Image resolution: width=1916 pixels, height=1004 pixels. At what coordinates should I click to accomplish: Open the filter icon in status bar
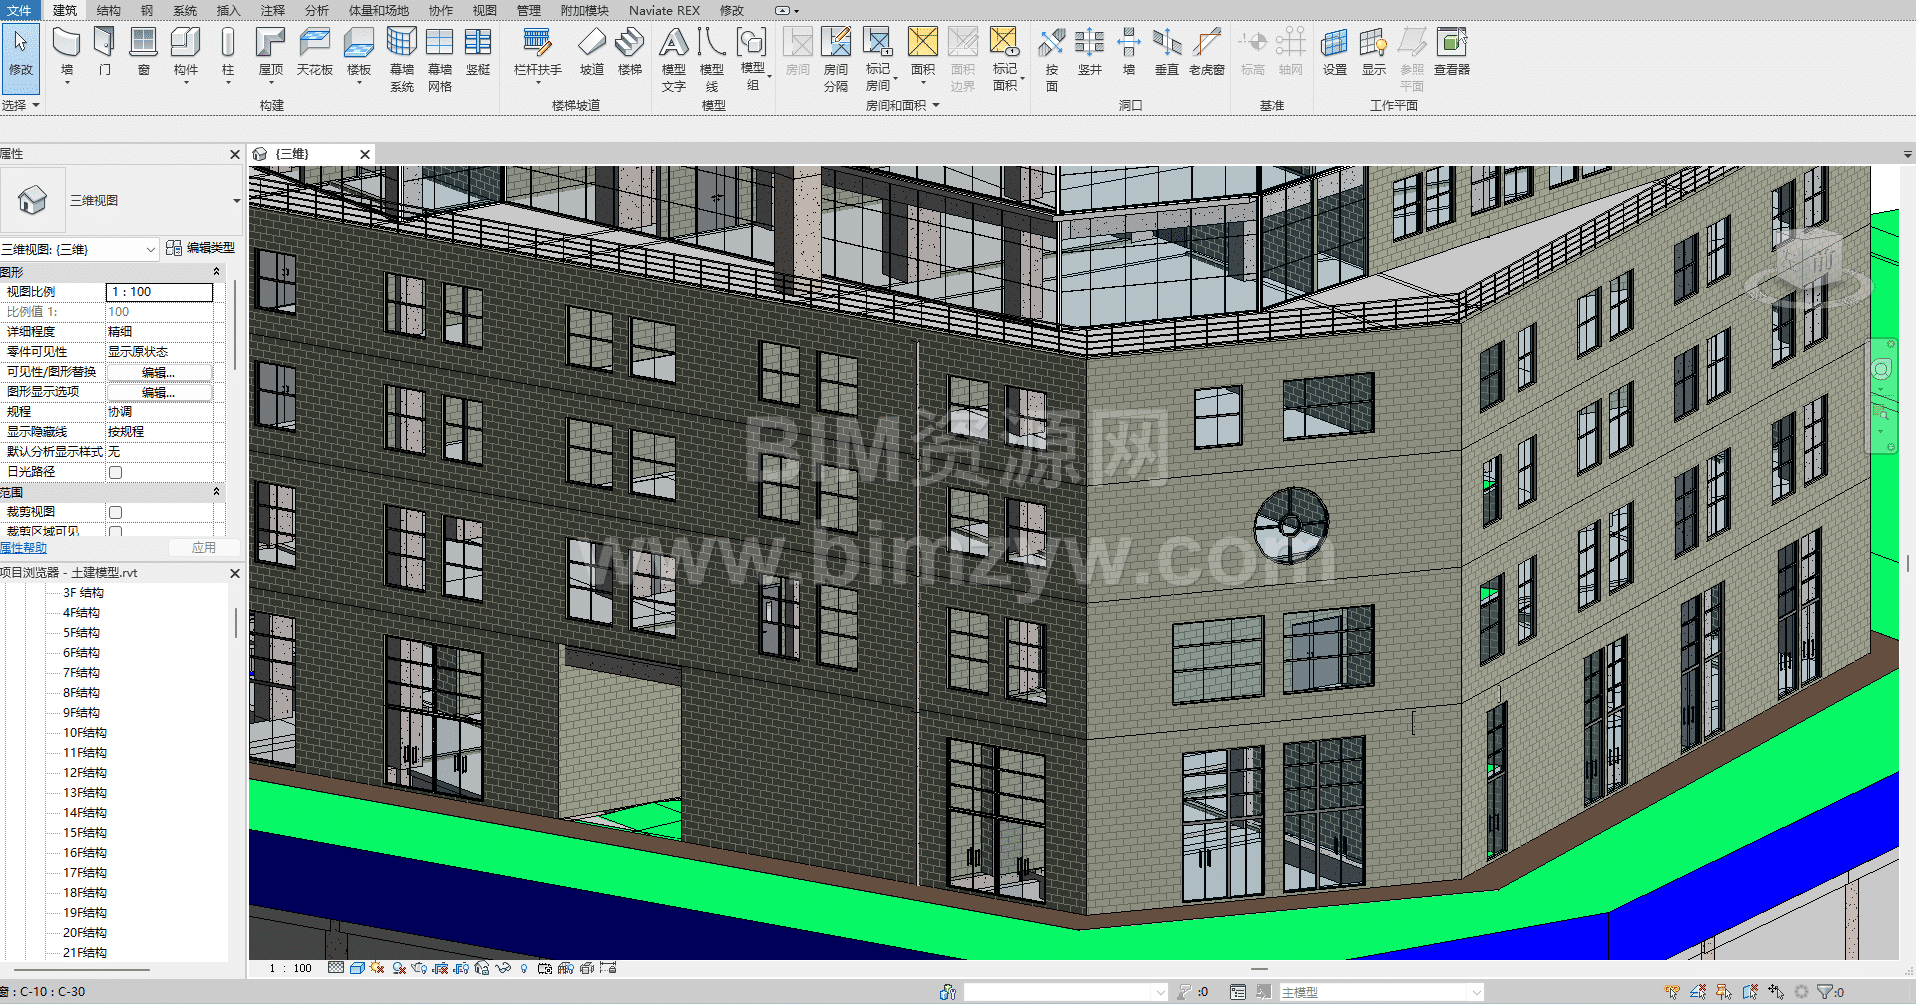click(x=1825, y=992)
